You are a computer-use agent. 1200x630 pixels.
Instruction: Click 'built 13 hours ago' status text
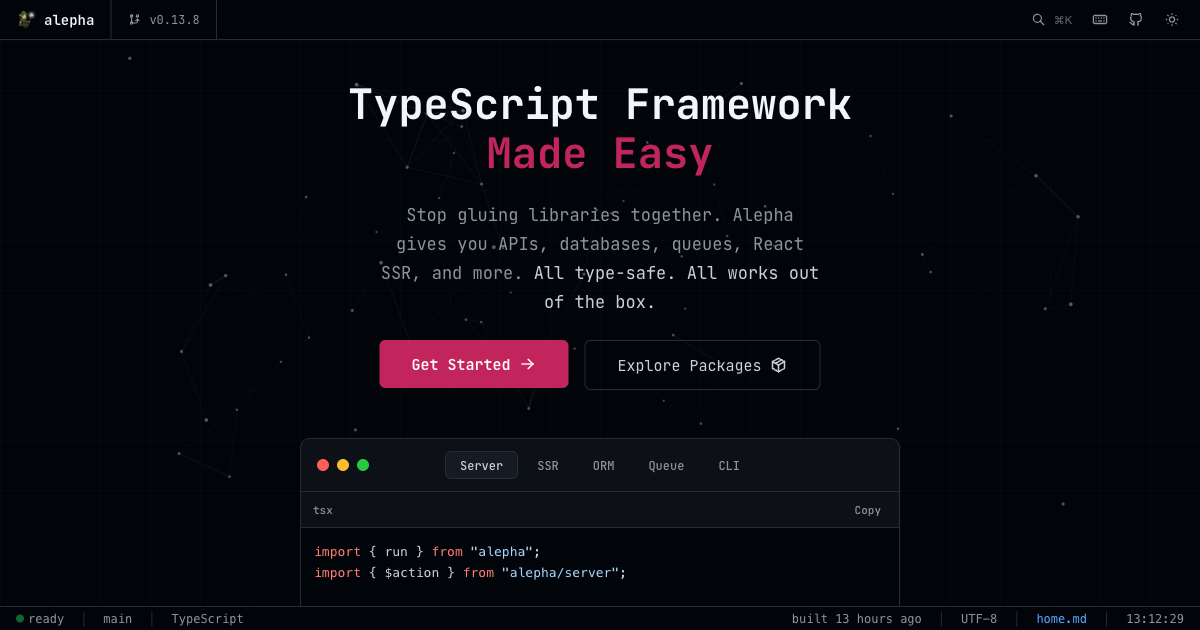tap(857, 619)
